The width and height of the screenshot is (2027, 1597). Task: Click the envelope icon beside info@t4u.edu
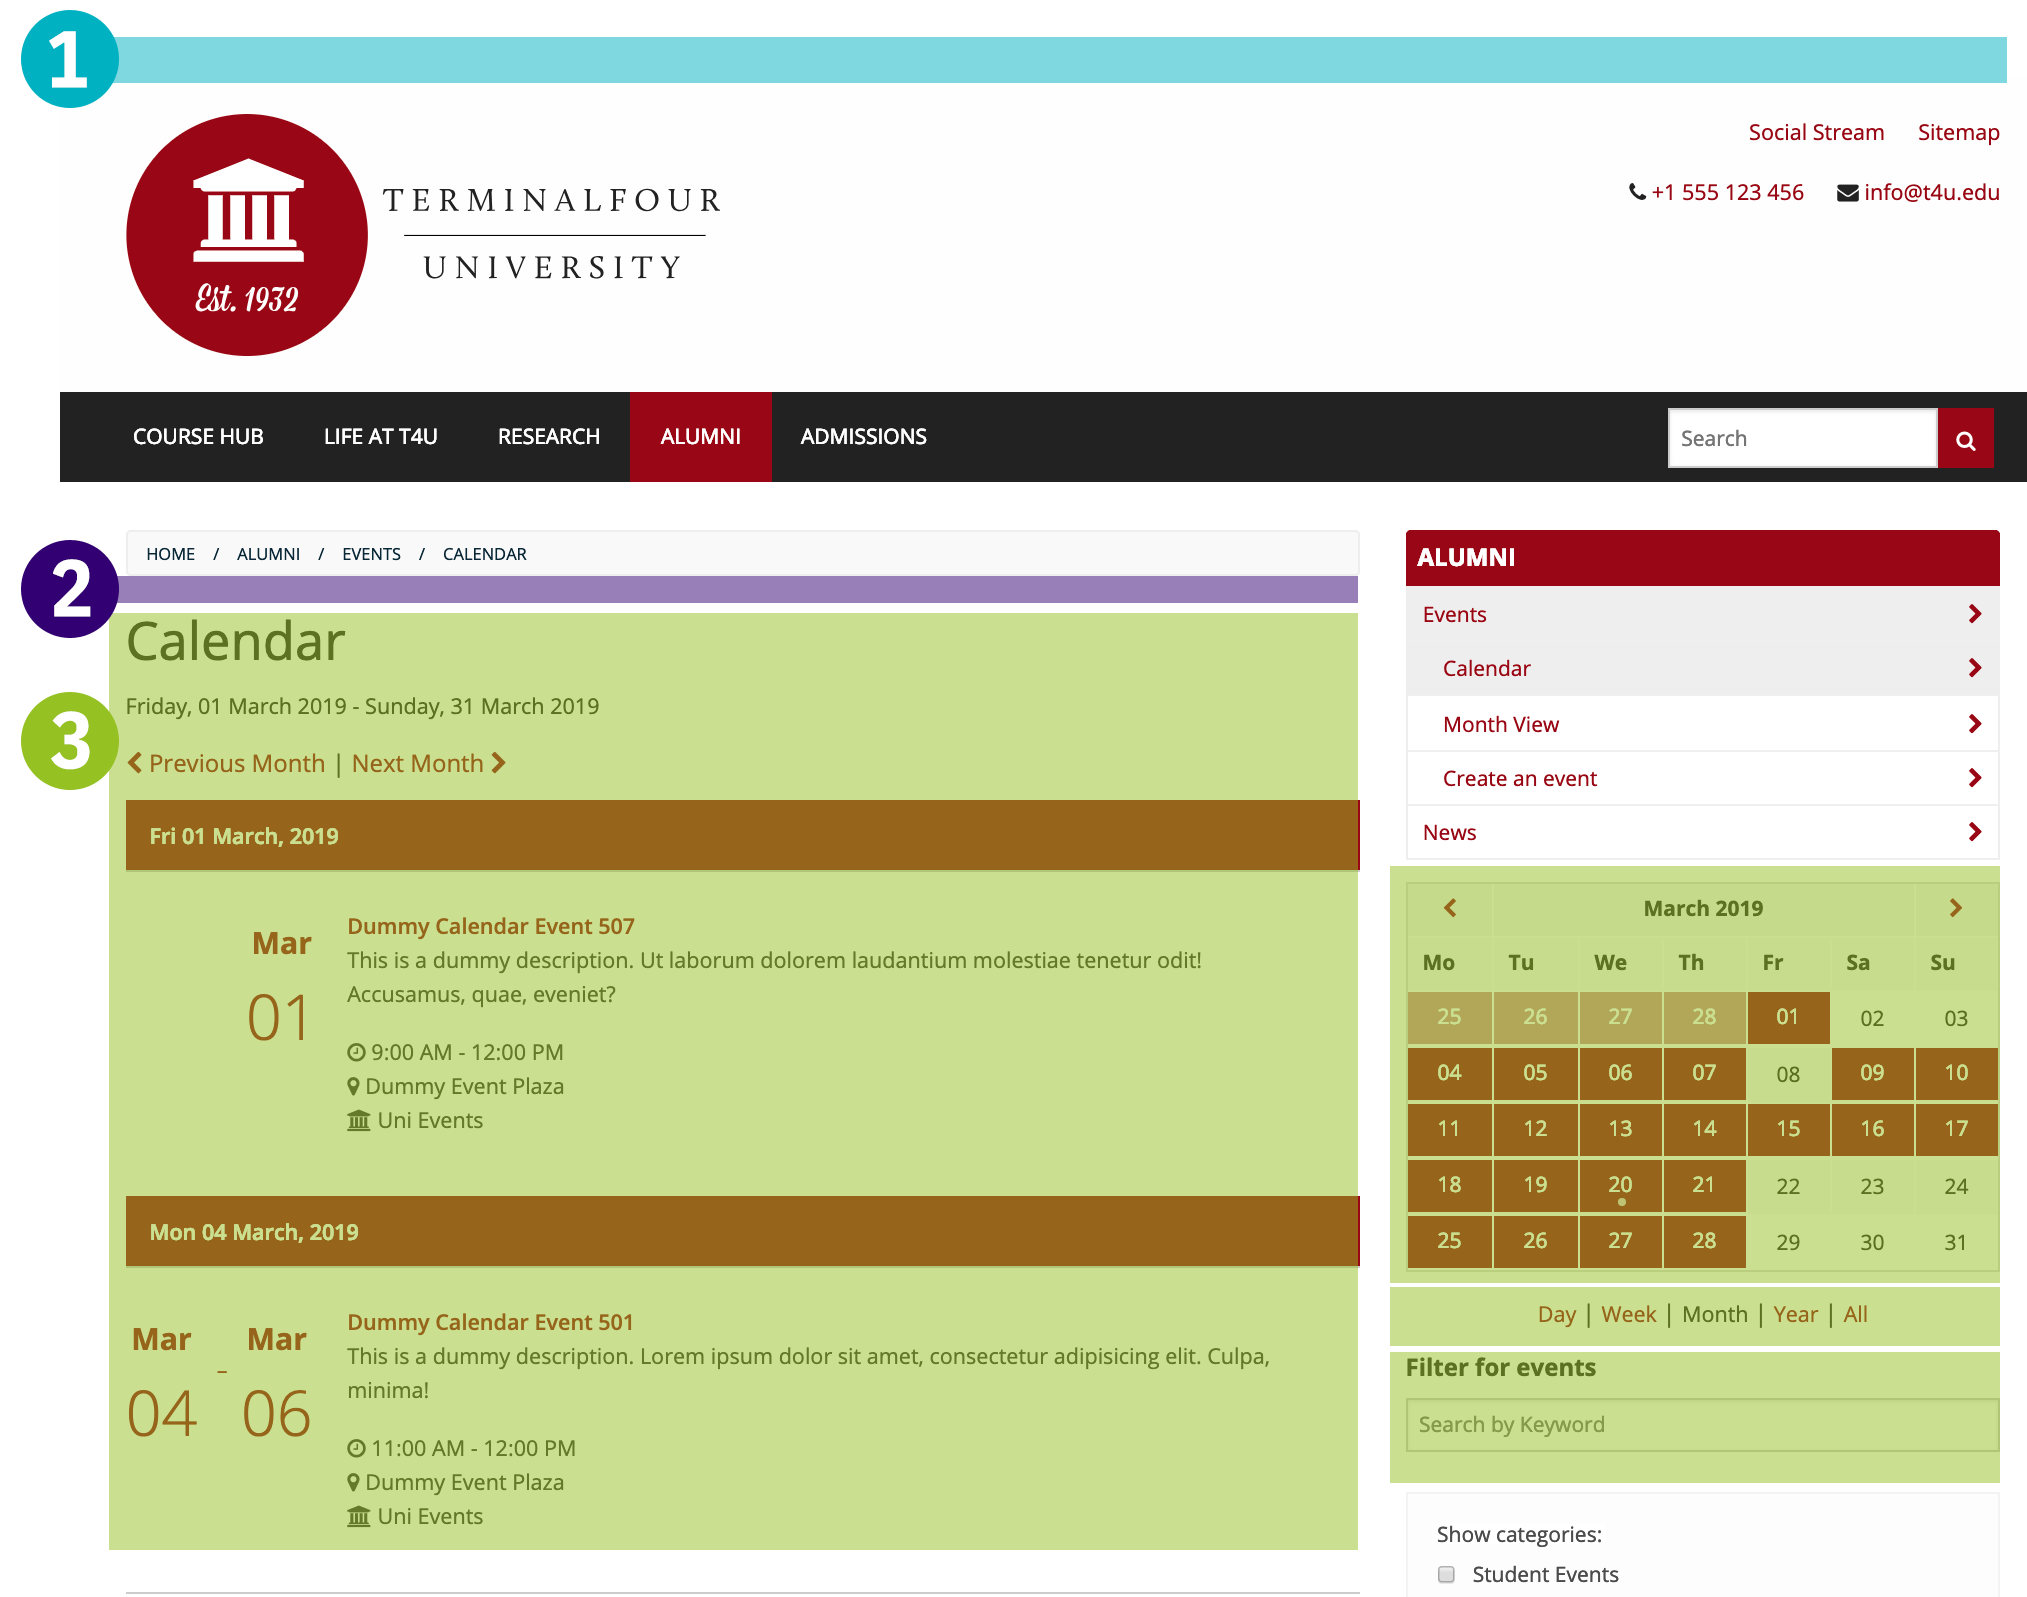coord(1847,193)
